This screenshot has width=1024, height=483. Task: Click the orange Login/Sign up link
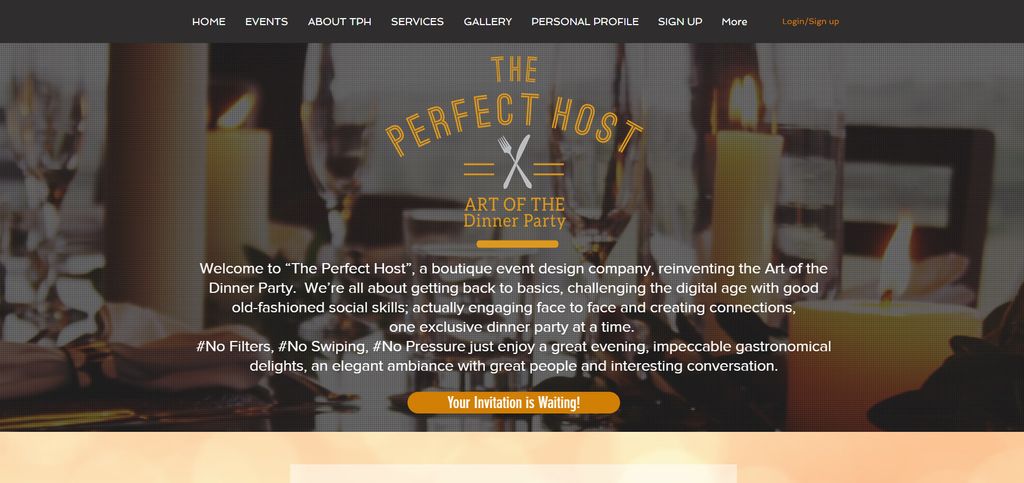pyautogui.click(x=810, y=22)
